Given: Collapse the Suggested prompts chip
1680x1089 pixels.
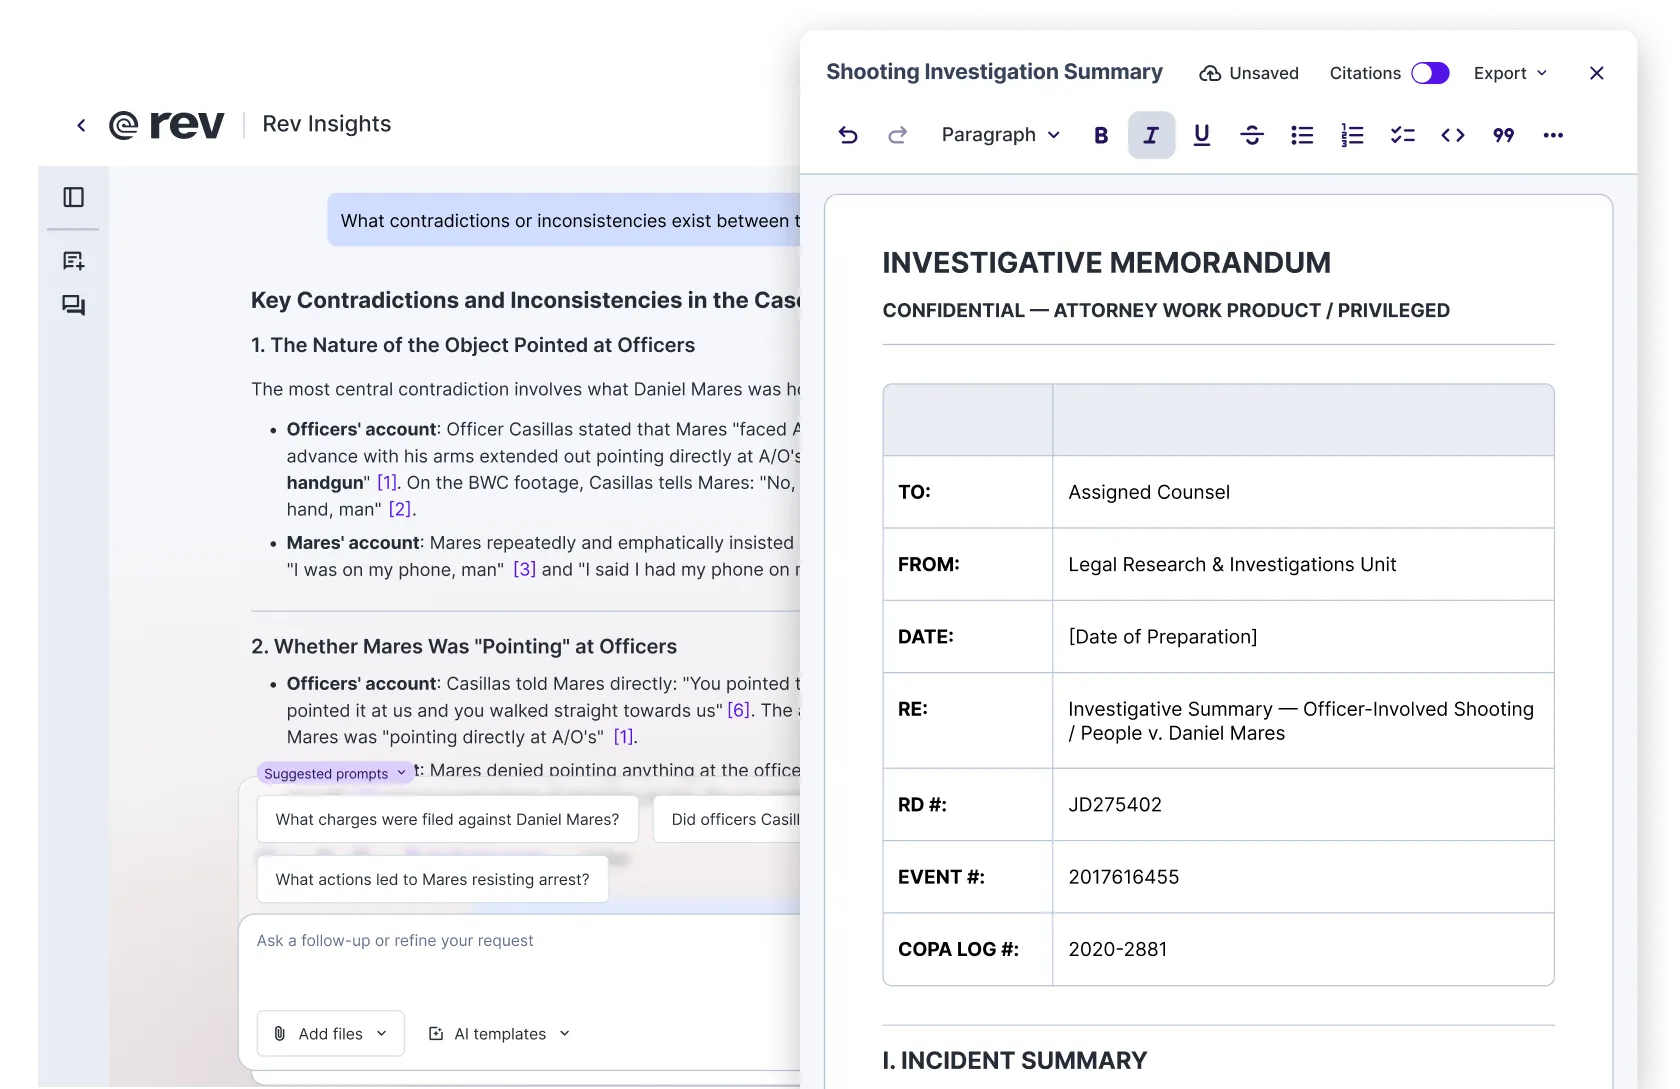Looking at the screenshot, I should pos(335,773).
